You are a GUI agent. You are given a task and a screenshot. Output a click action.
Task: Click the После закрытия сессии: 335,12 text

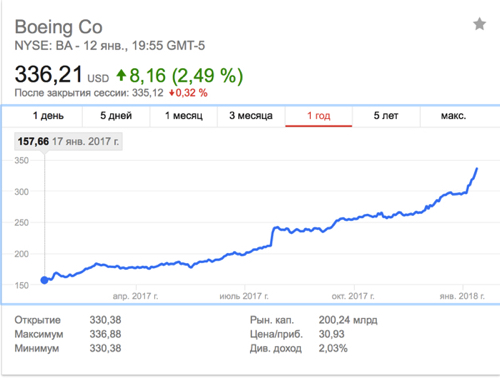point(89,93)
